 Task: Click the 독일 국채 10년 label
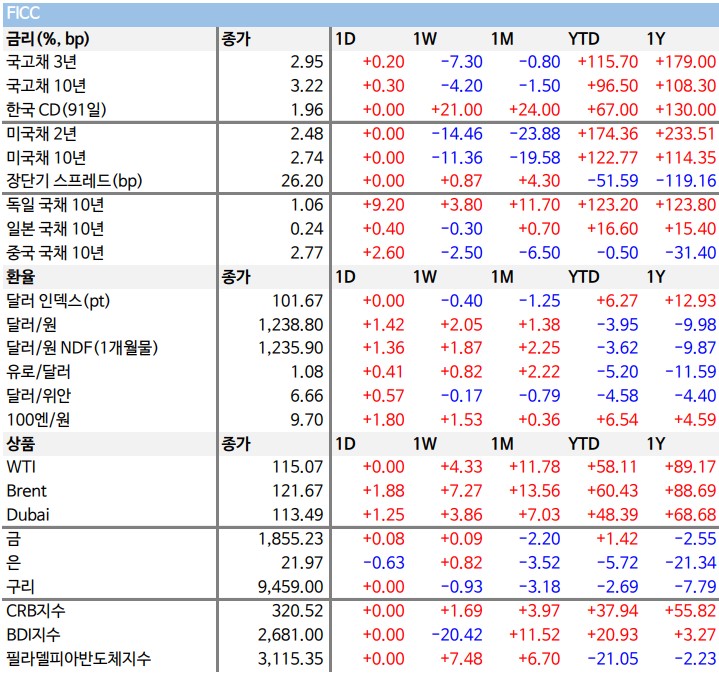pos(55,205)
